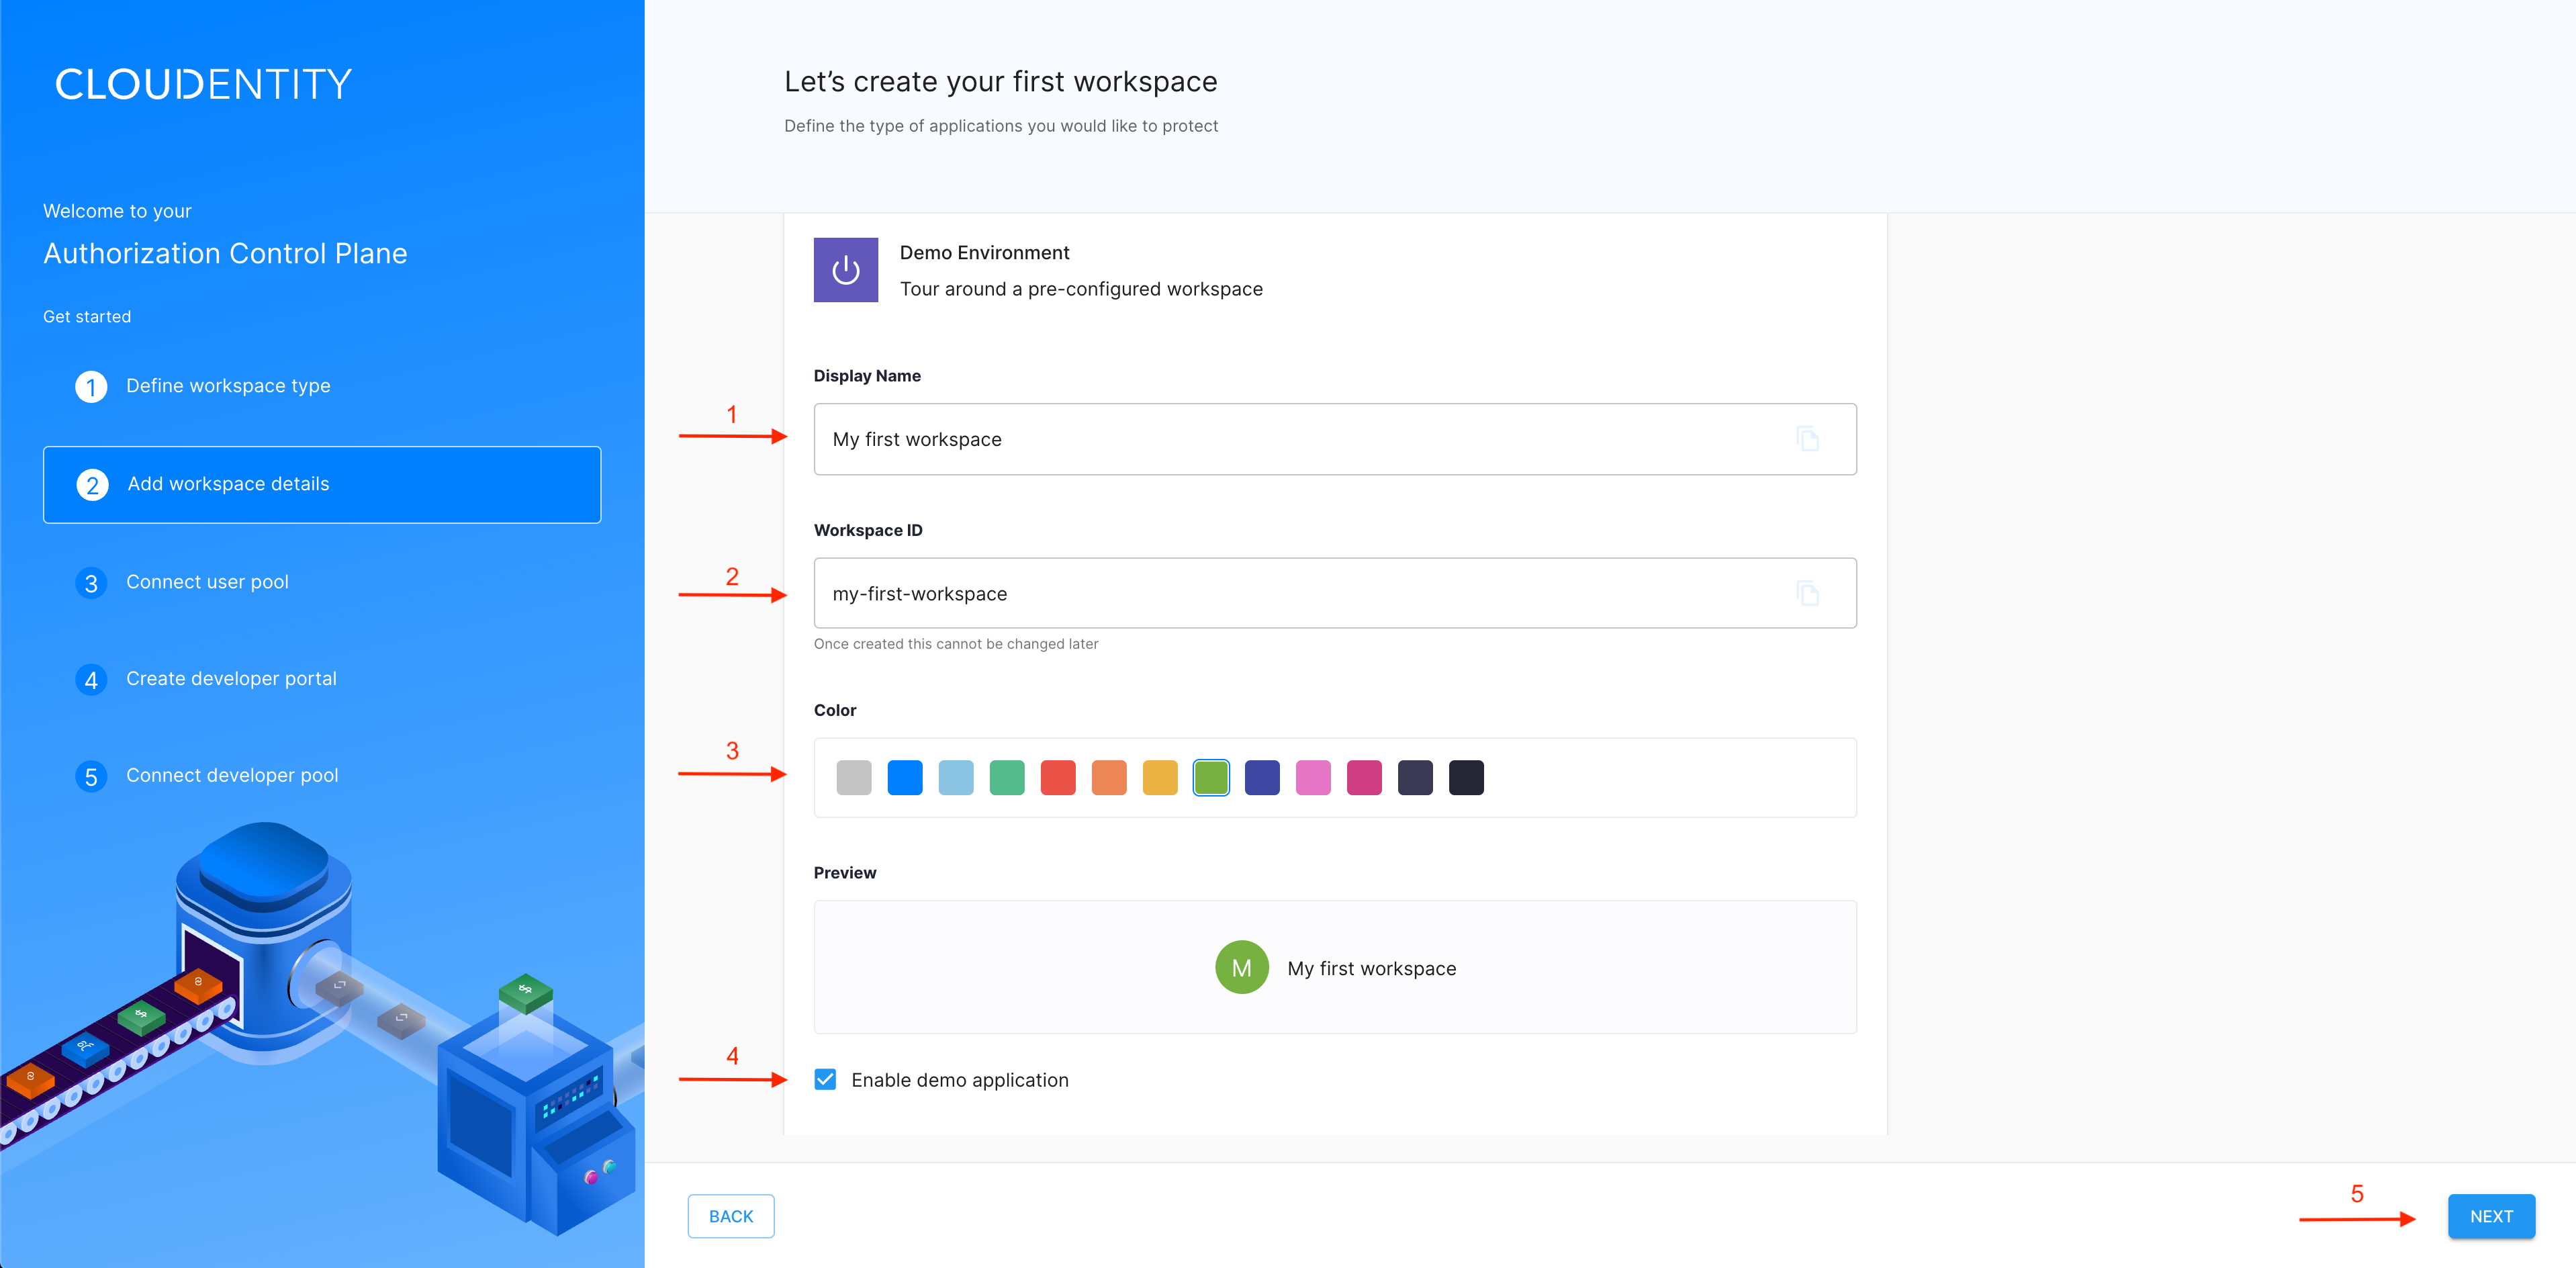The image size is (2576, 1268).
Task: Click the NEXT button
Action: tap(2491, 1216)
